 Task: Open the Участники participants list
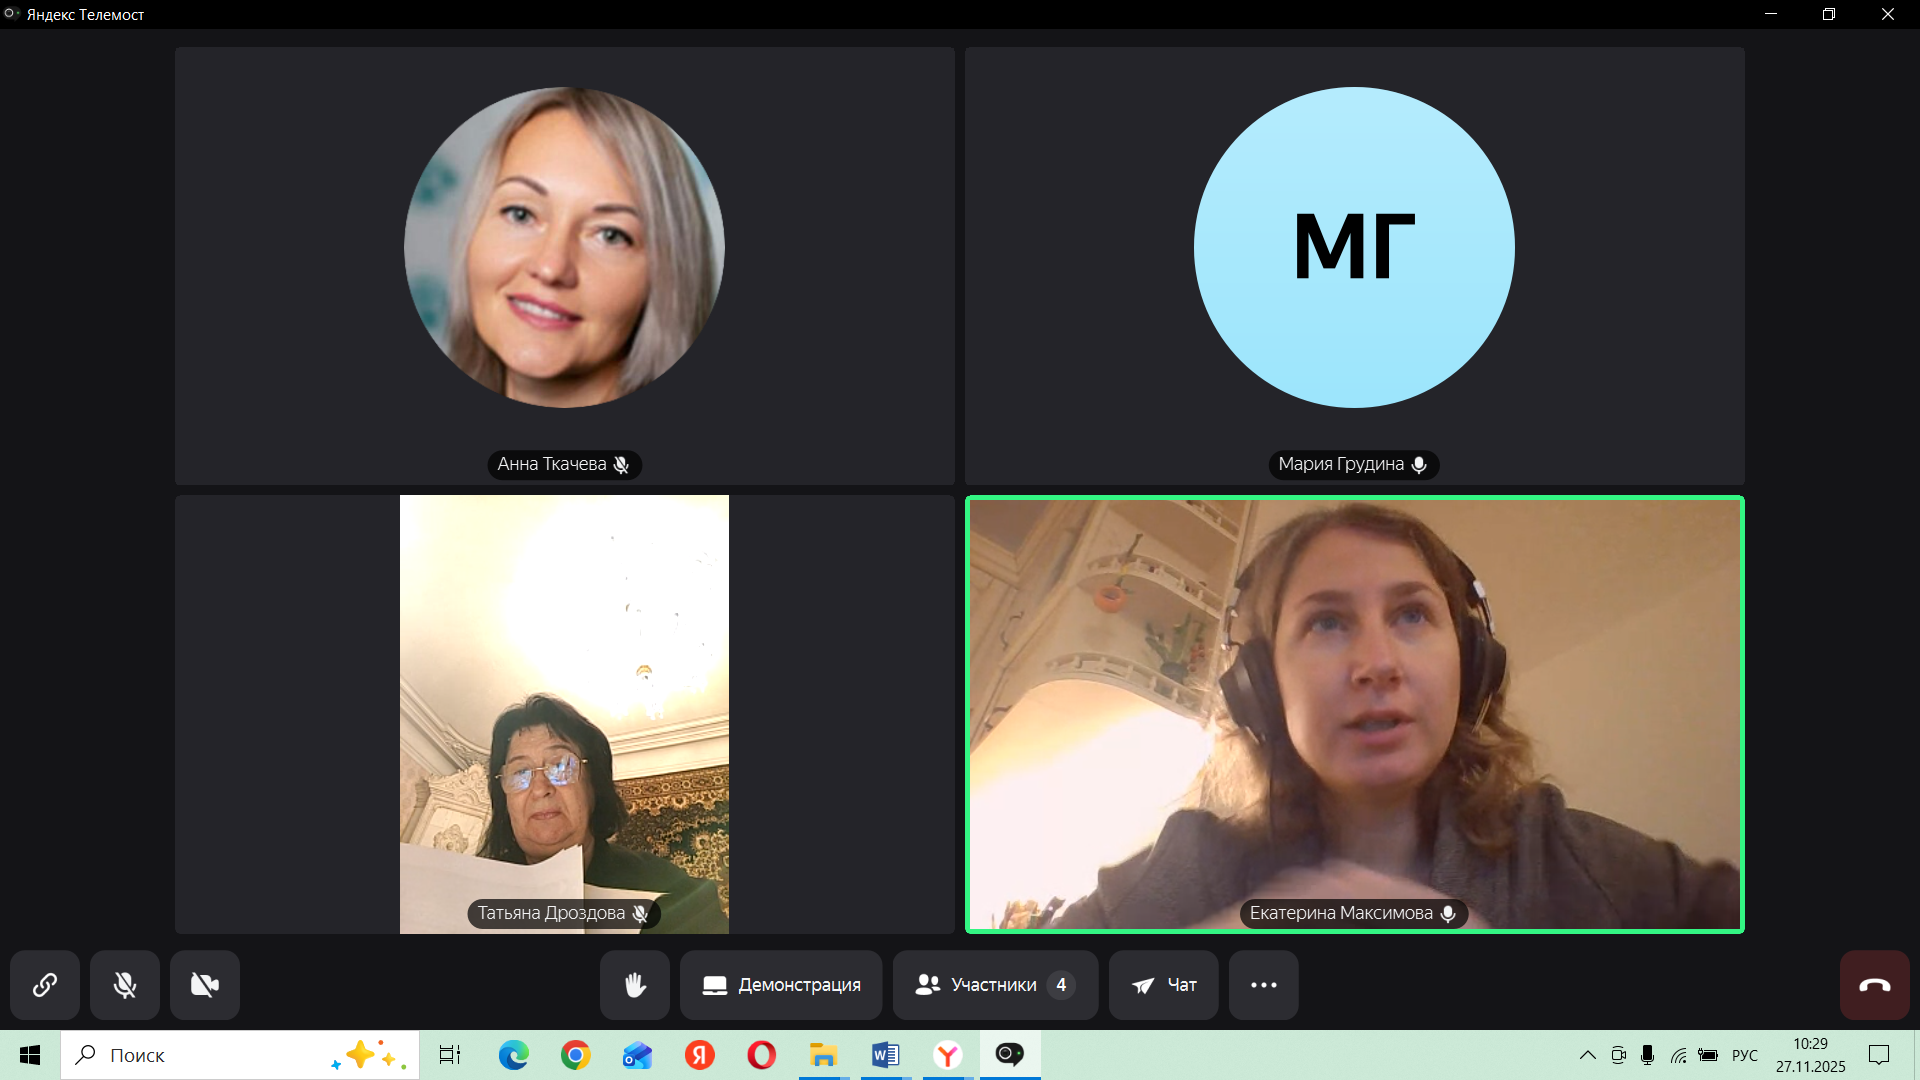(x=995, y=985)
